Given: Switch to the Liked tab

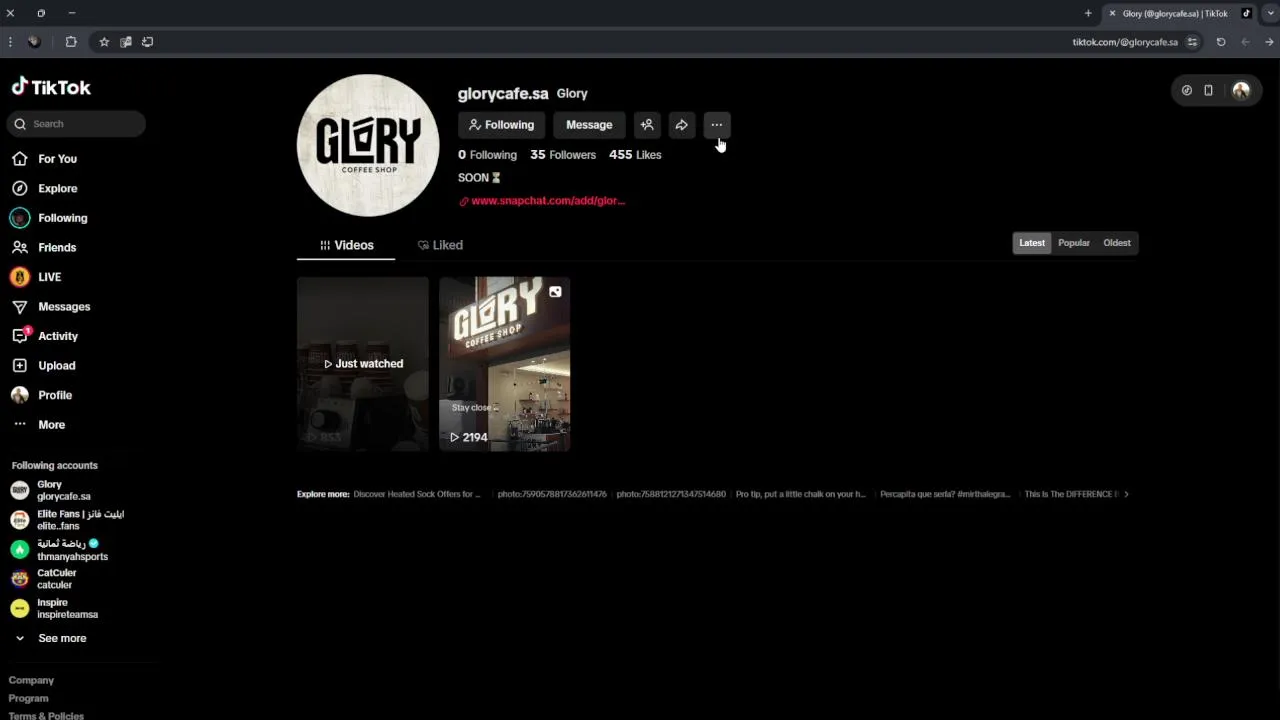Looking at the screenshot, I should click(x=440, y=245).
